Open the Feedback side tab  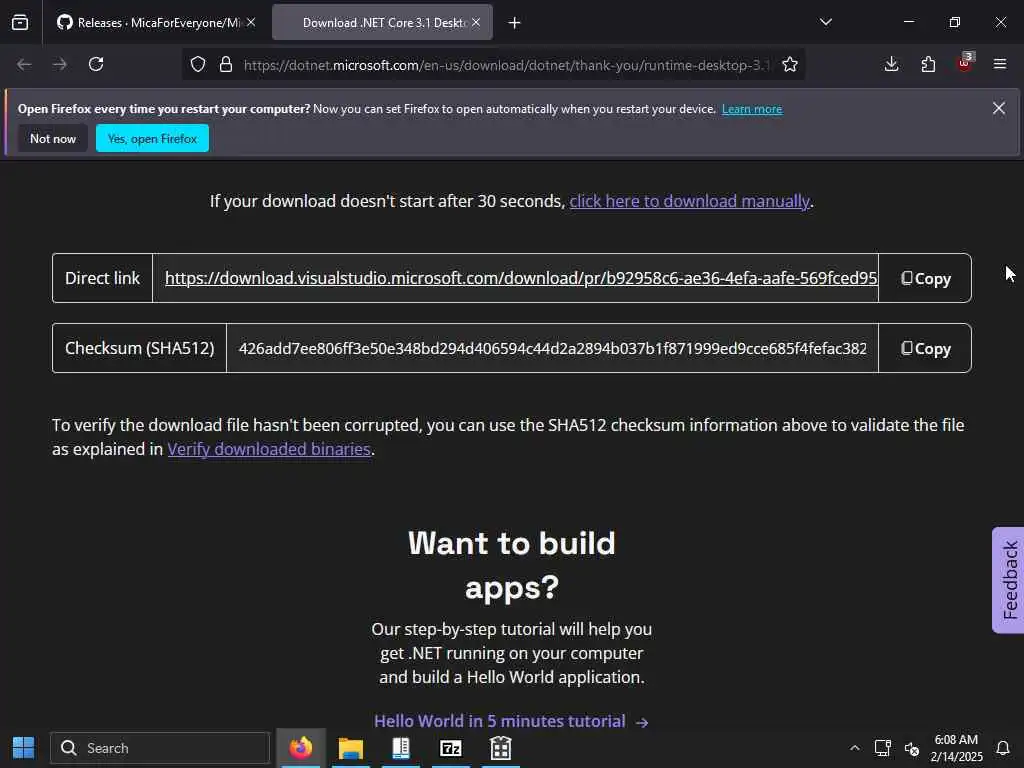(x=1008, y=580)
